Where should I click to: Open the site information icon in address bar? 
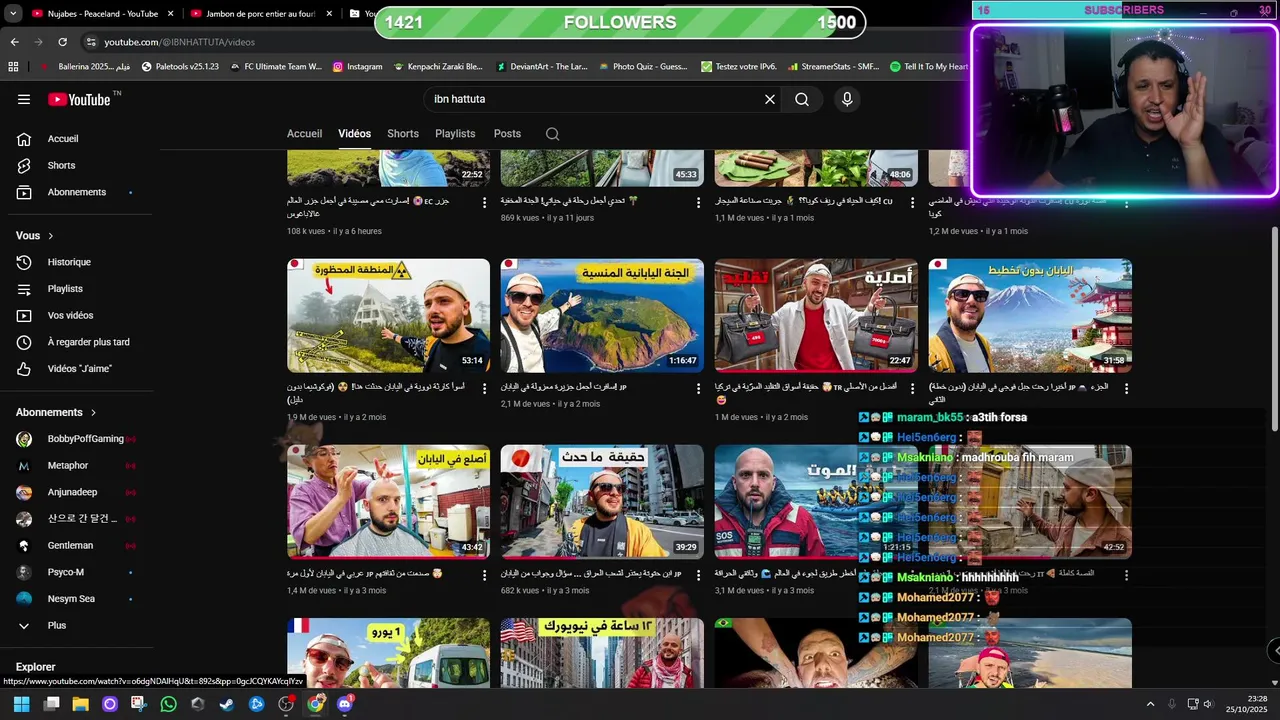(x=91, y=42)
